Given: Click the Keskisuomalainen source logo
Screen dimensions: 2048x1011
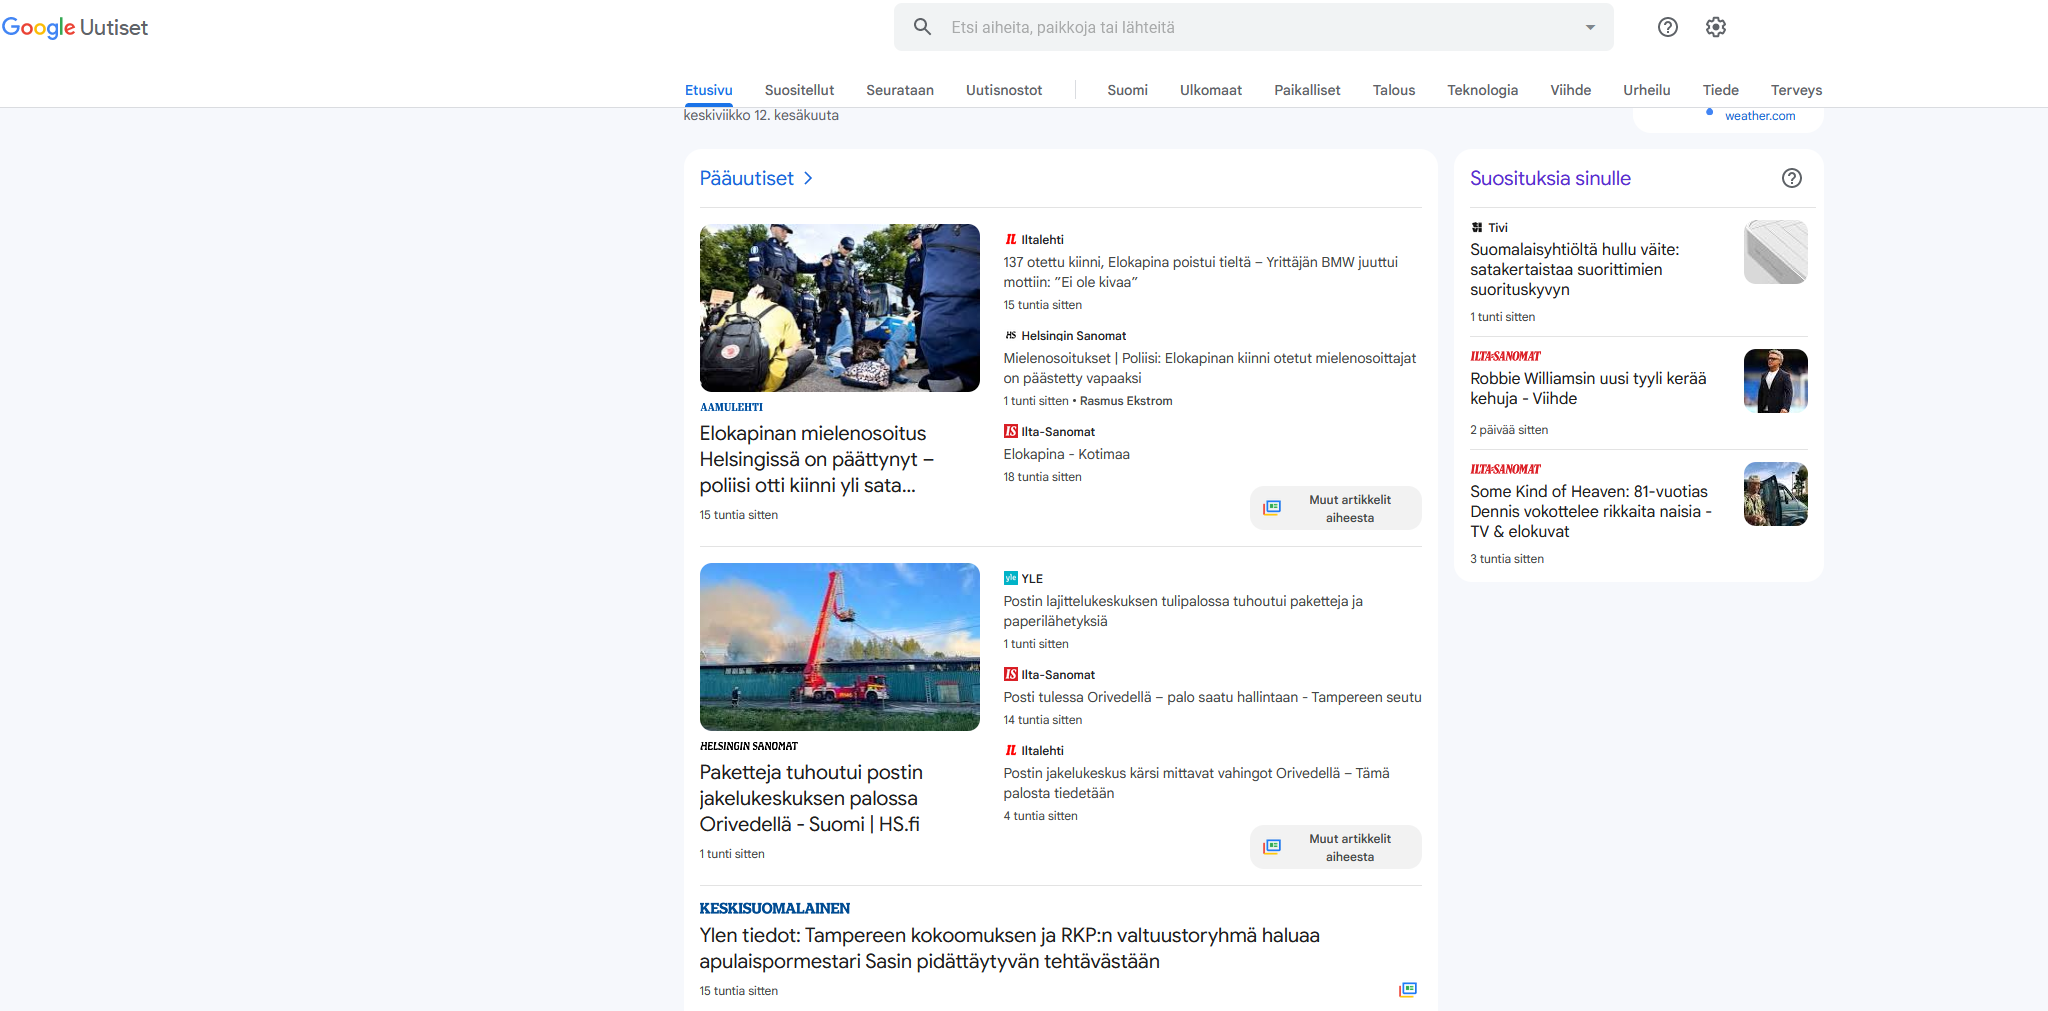Looking at the screenshot, I should click(x=775, y=908).
